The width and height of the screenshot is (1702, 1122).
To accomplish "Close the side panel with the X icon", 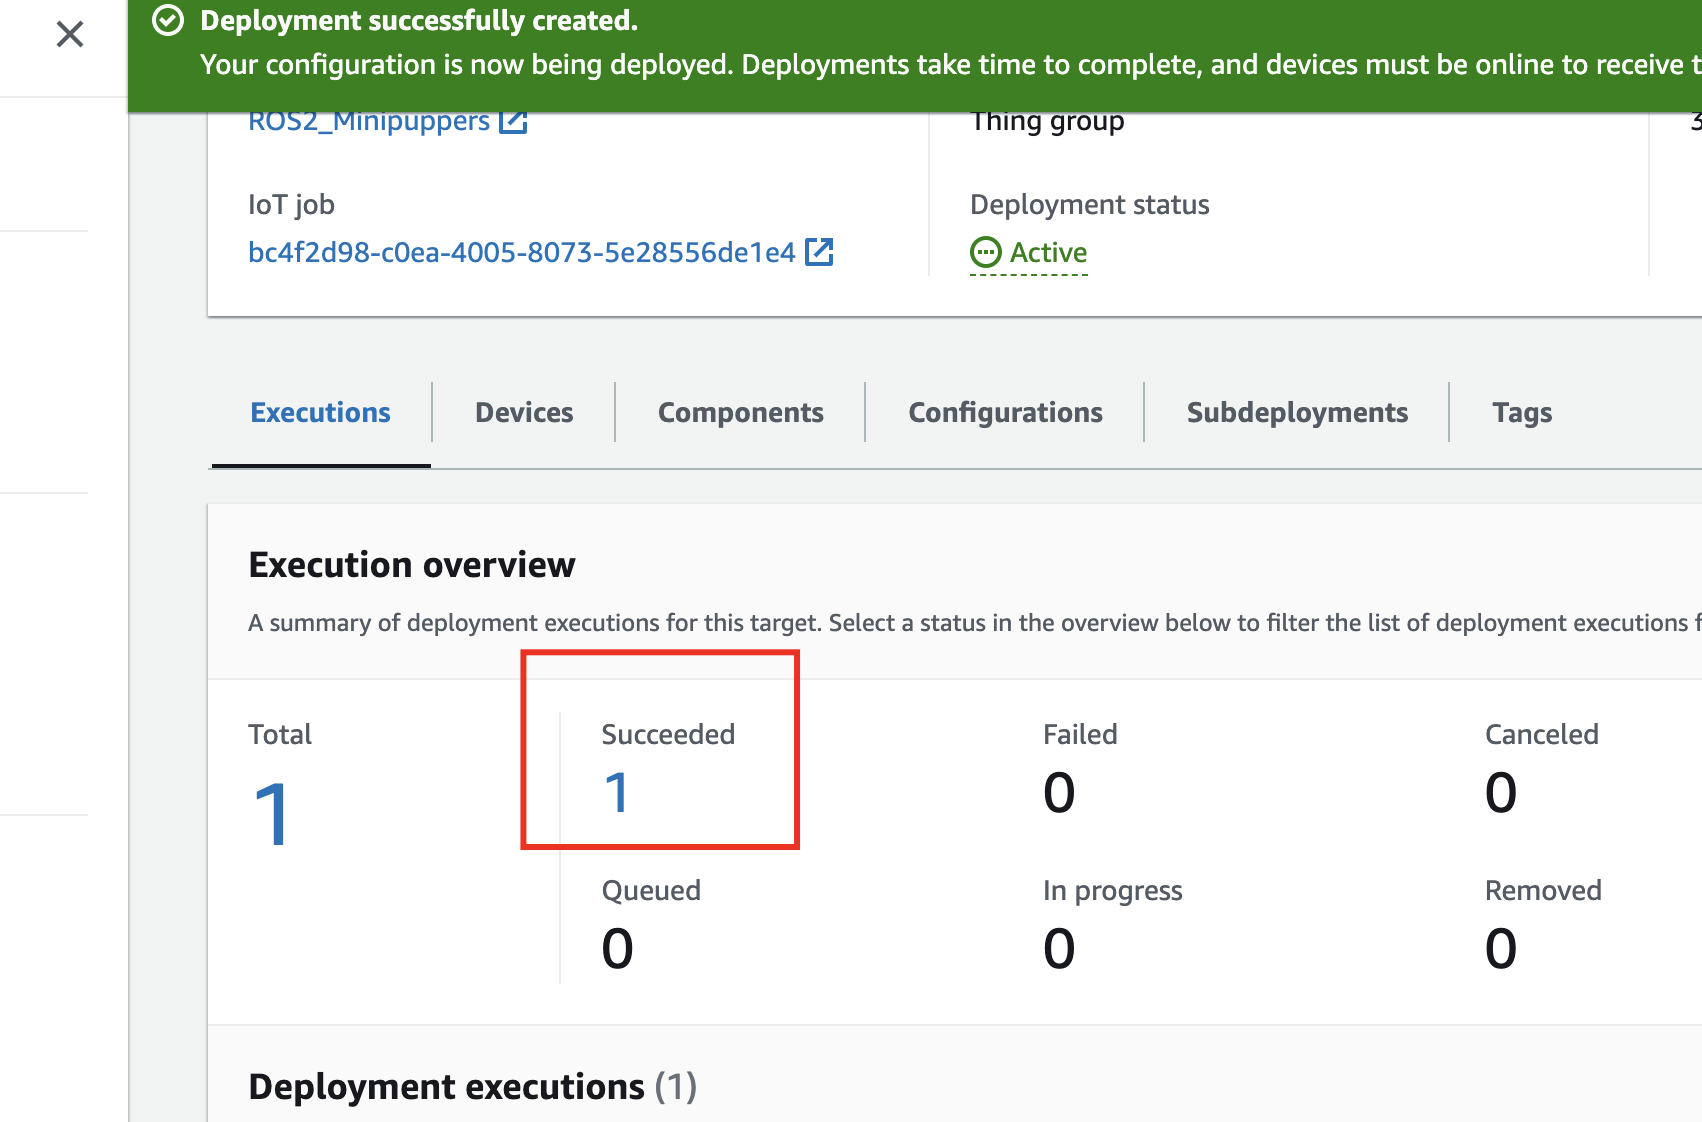I will pos(70,35).
